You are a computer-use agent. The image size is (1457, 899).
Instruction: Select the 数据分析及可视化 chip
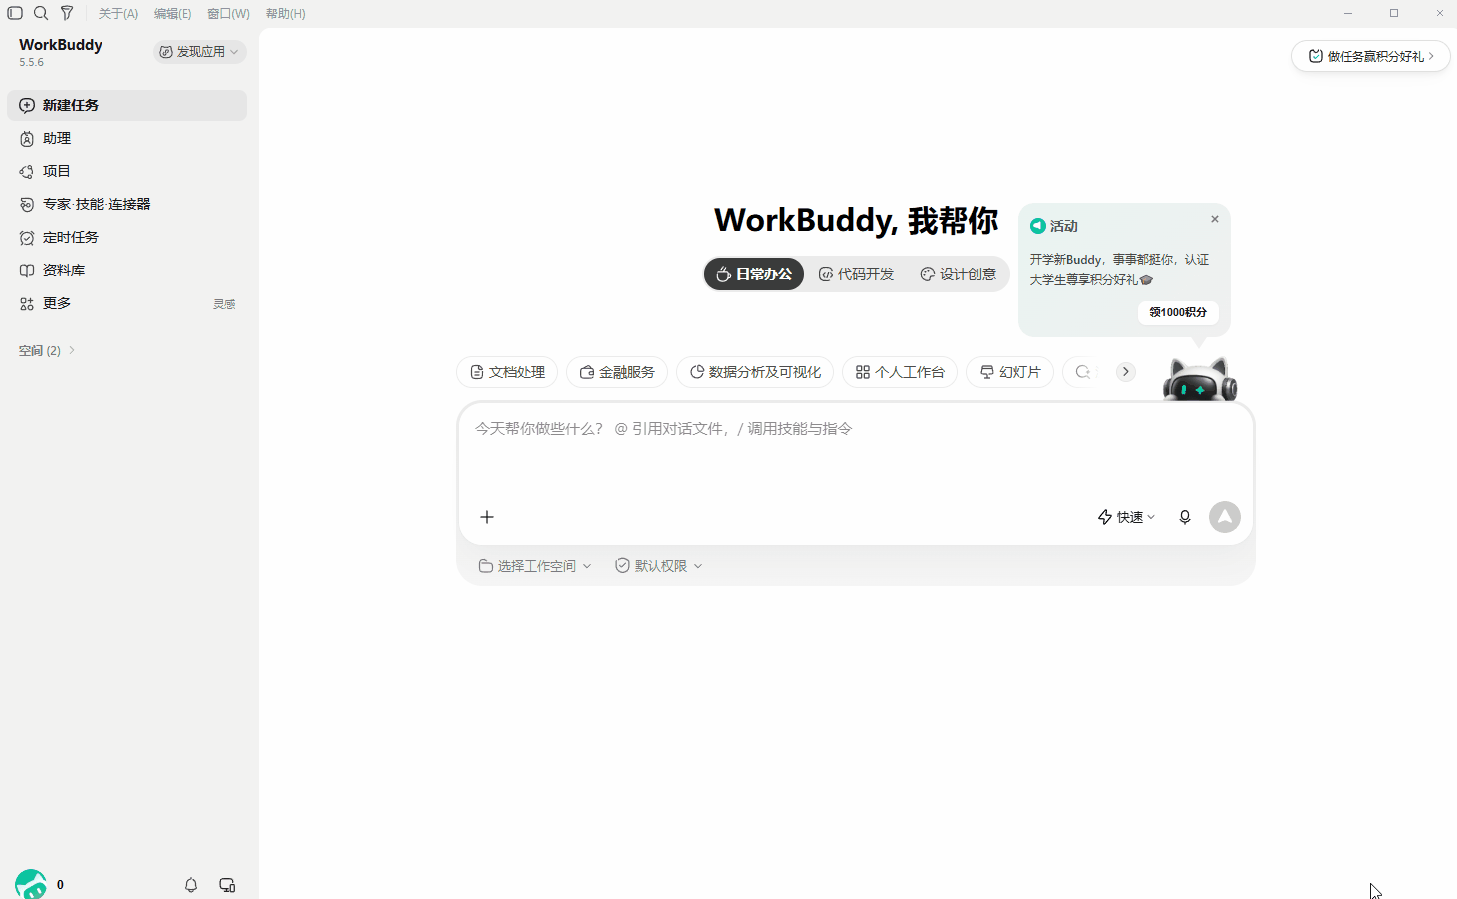tap(755, 372)
